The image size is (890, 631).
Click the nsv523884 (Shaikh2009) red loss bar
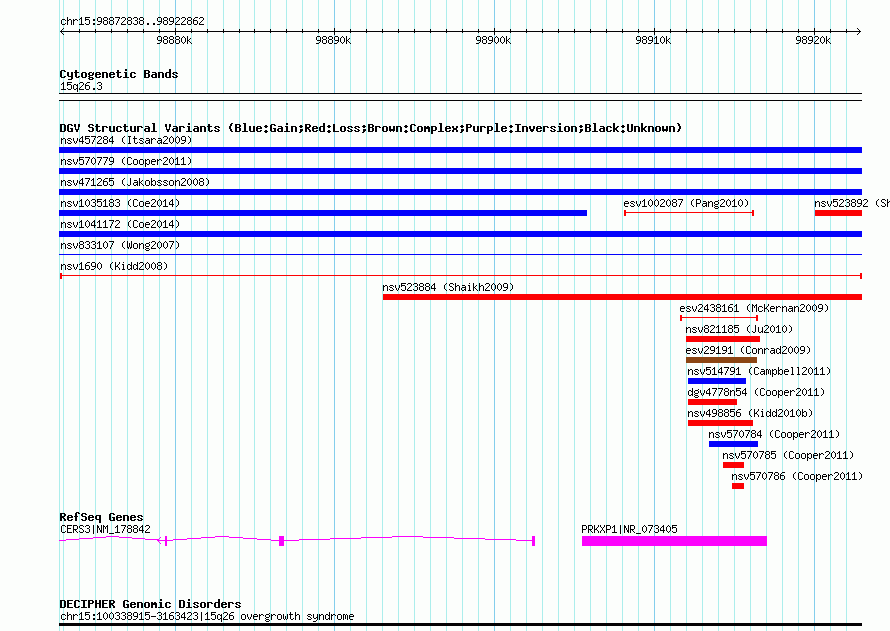[621, 297]
